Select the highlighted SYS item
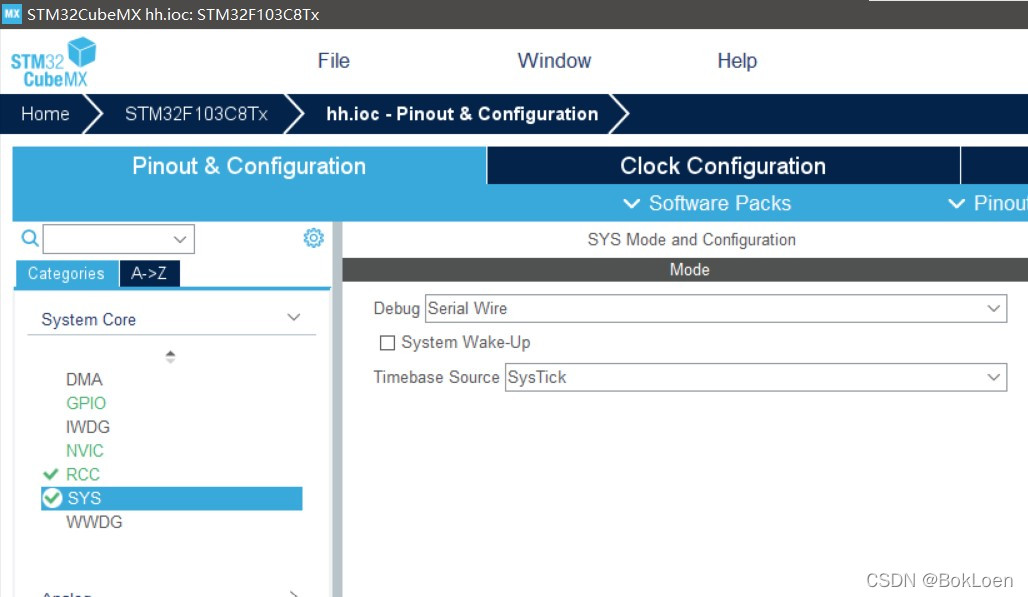1028x597 pixels. pyautogui.click(x=172, y=498)
